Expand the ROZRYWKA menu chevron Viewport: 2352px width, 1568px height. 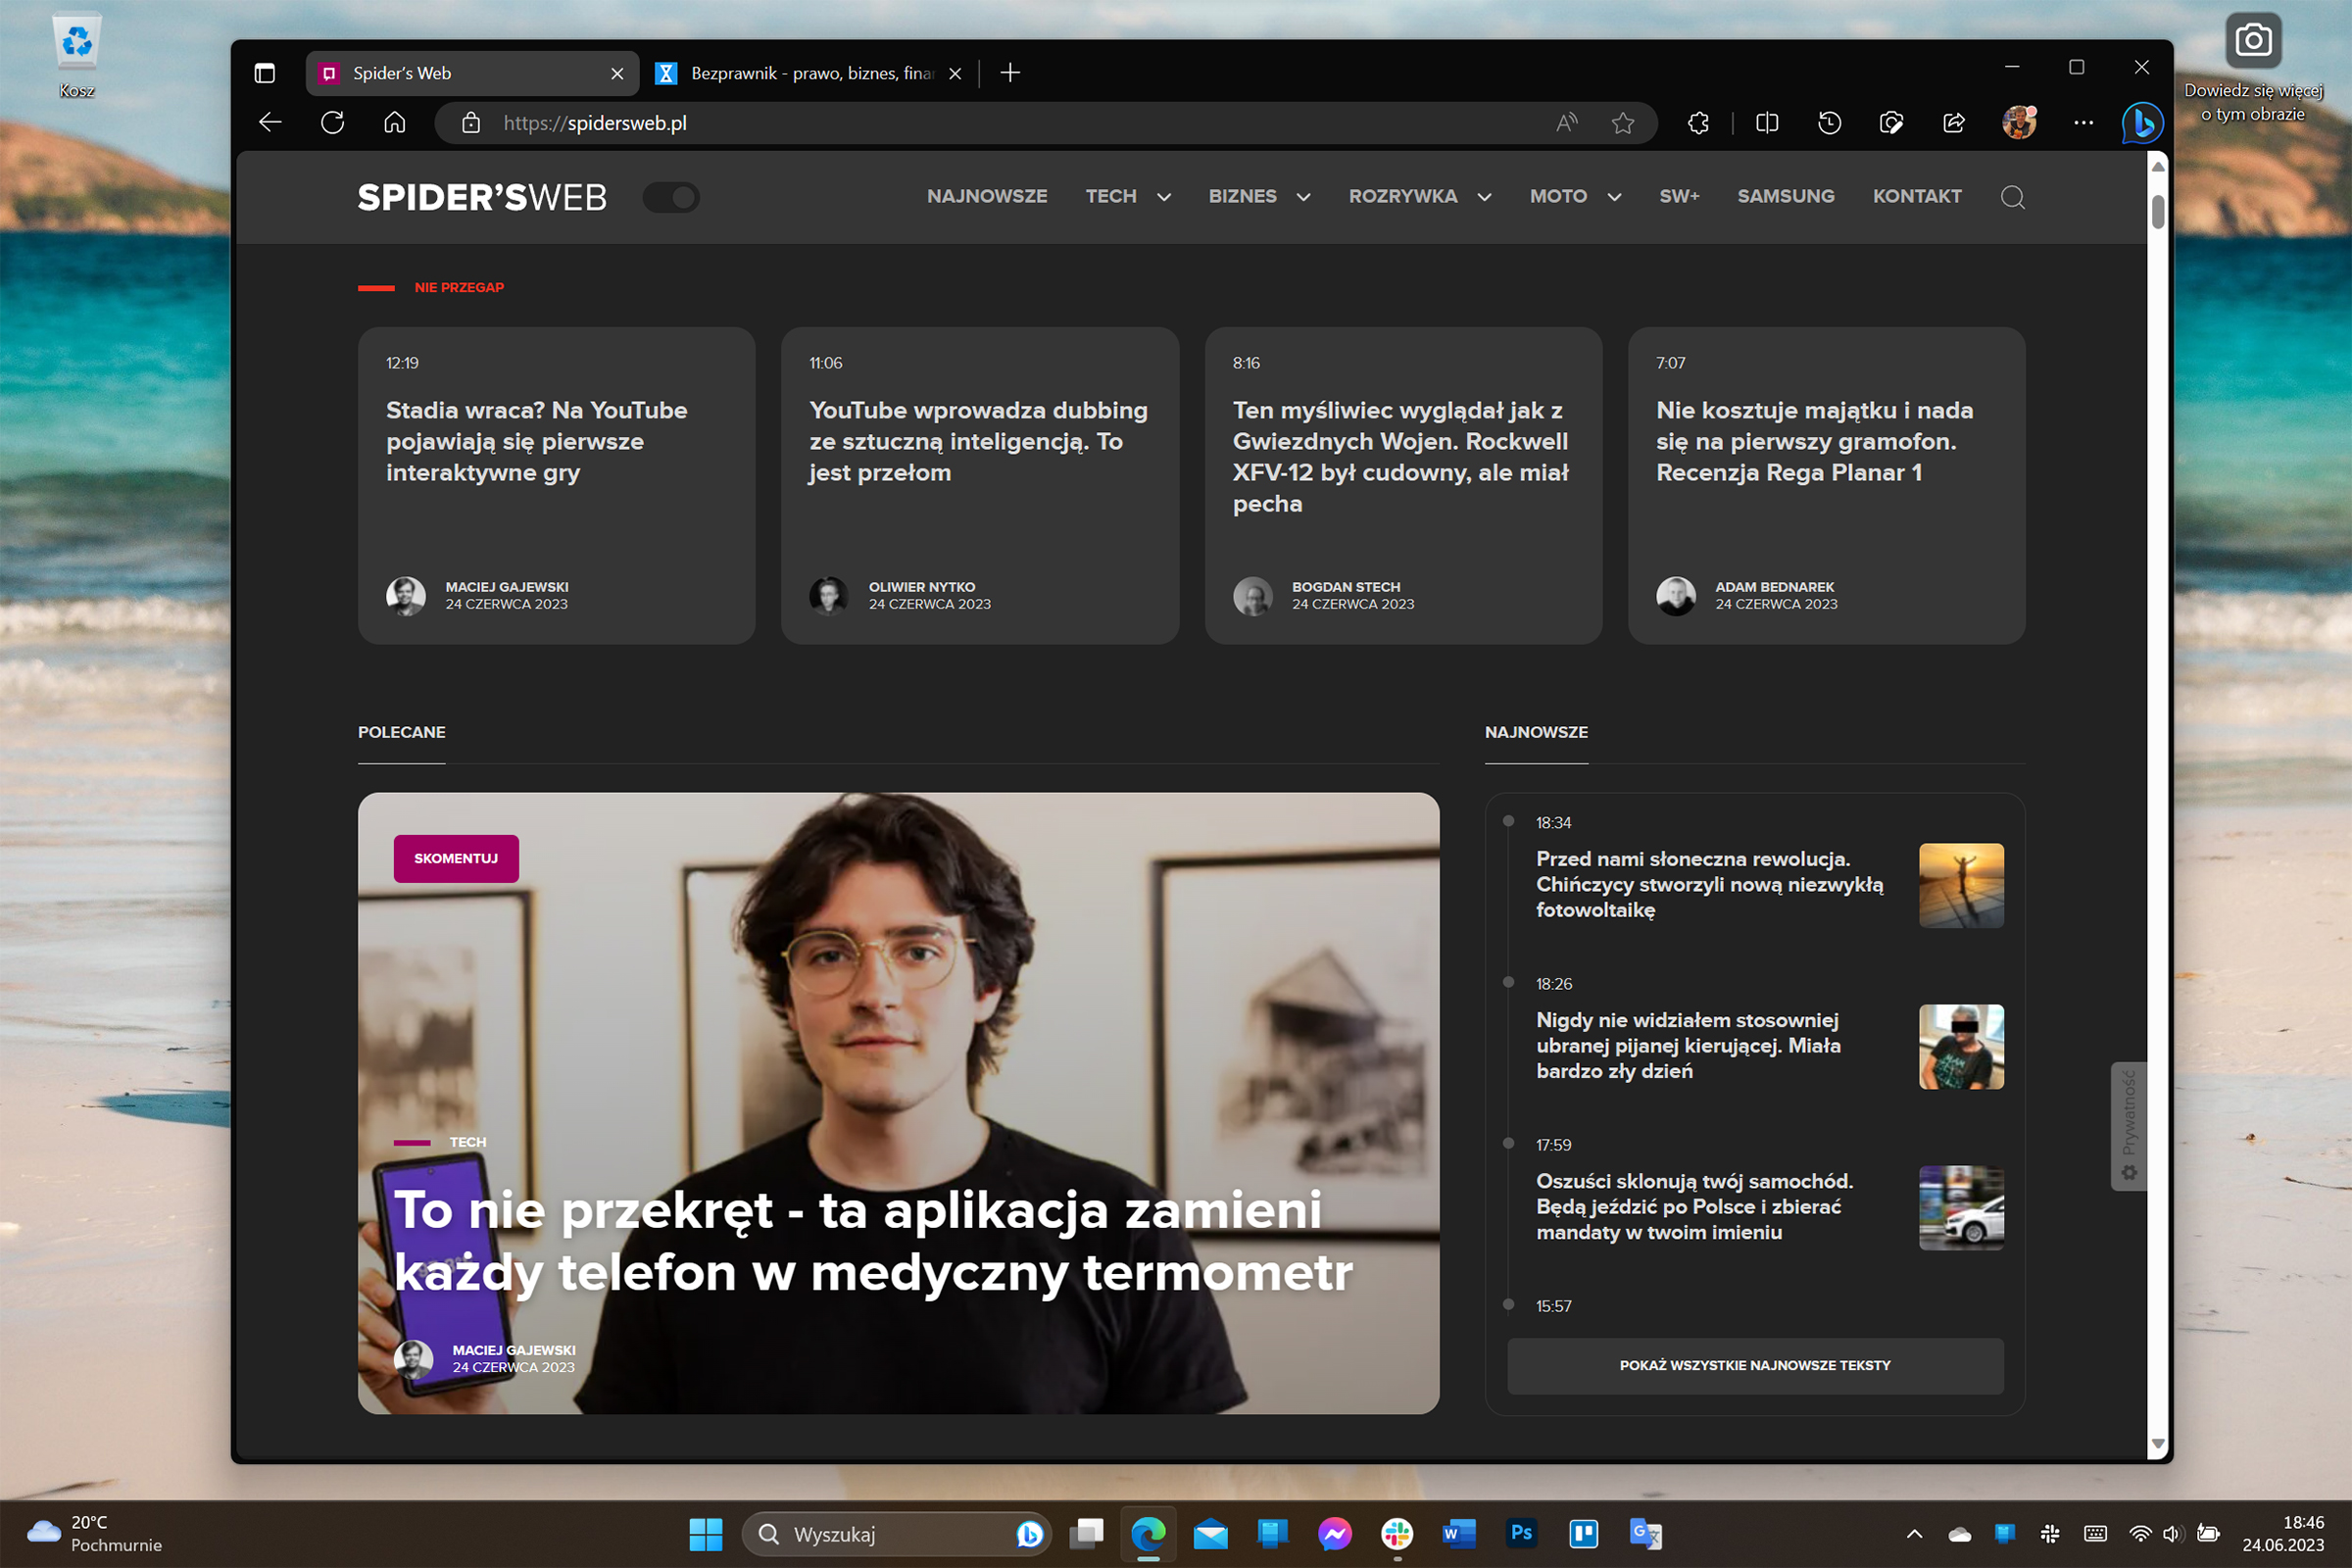click(x=1485, y=197)
